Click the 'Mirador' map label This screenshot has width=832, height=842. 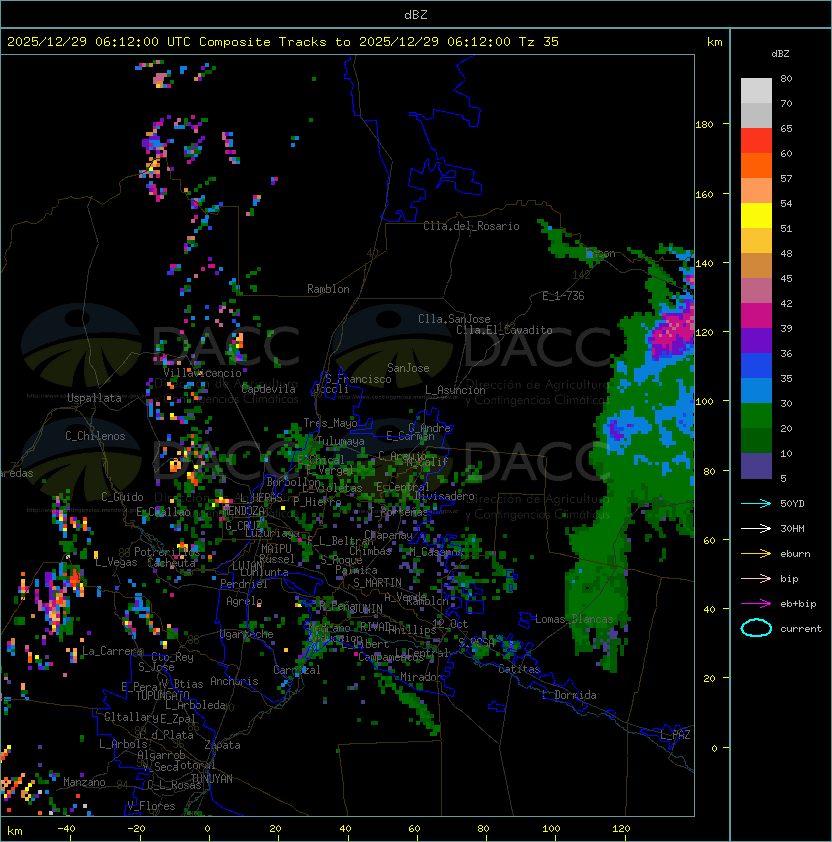click(422, 677)
